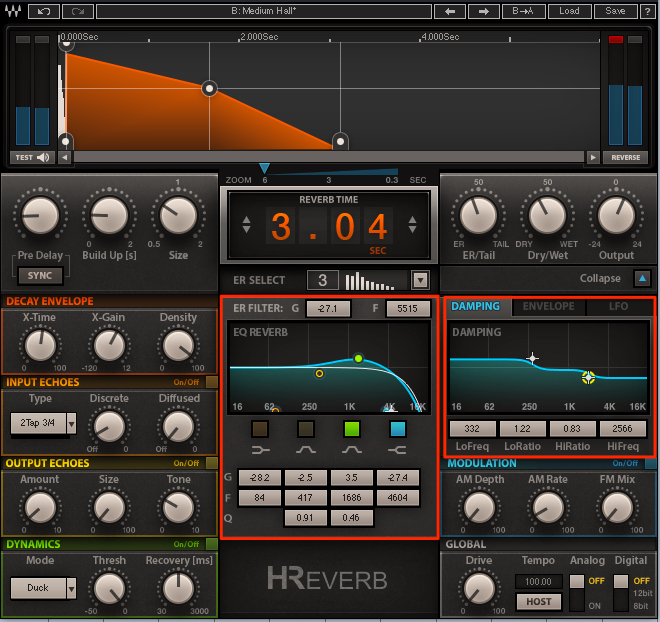Play the TEST speaker sound
The width and height of the screenshot is (660, 622).
32,157
